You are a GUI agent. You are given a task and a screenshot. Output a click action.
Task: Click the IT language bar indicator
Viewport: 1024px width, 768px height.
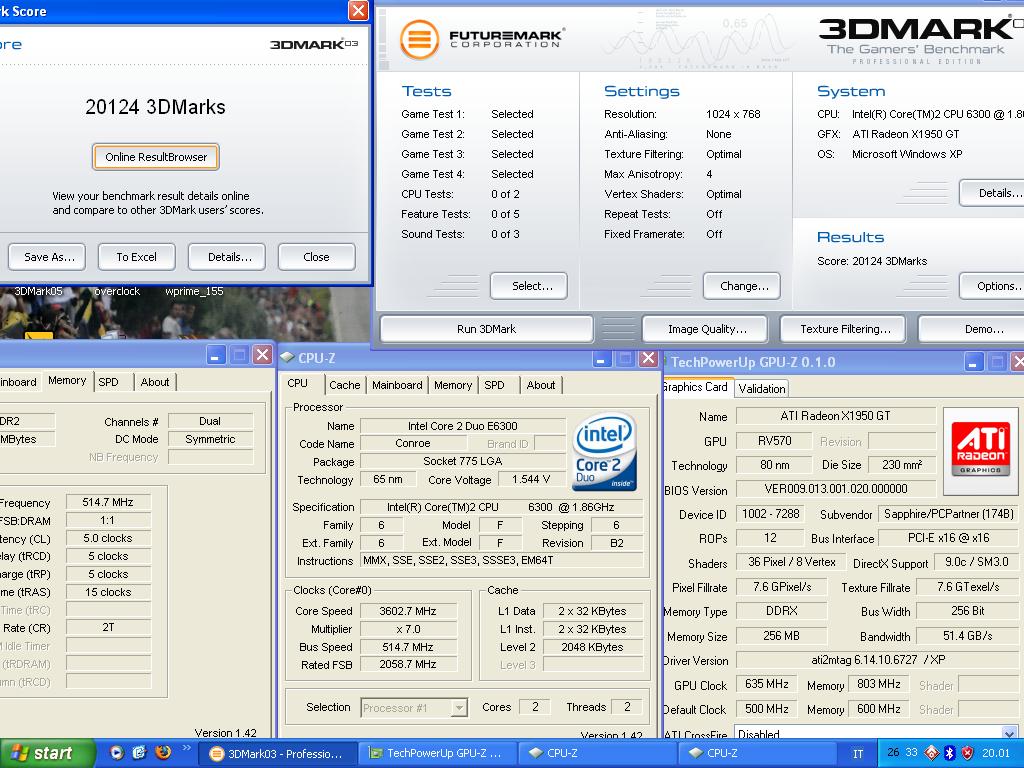tap(858, 754)
